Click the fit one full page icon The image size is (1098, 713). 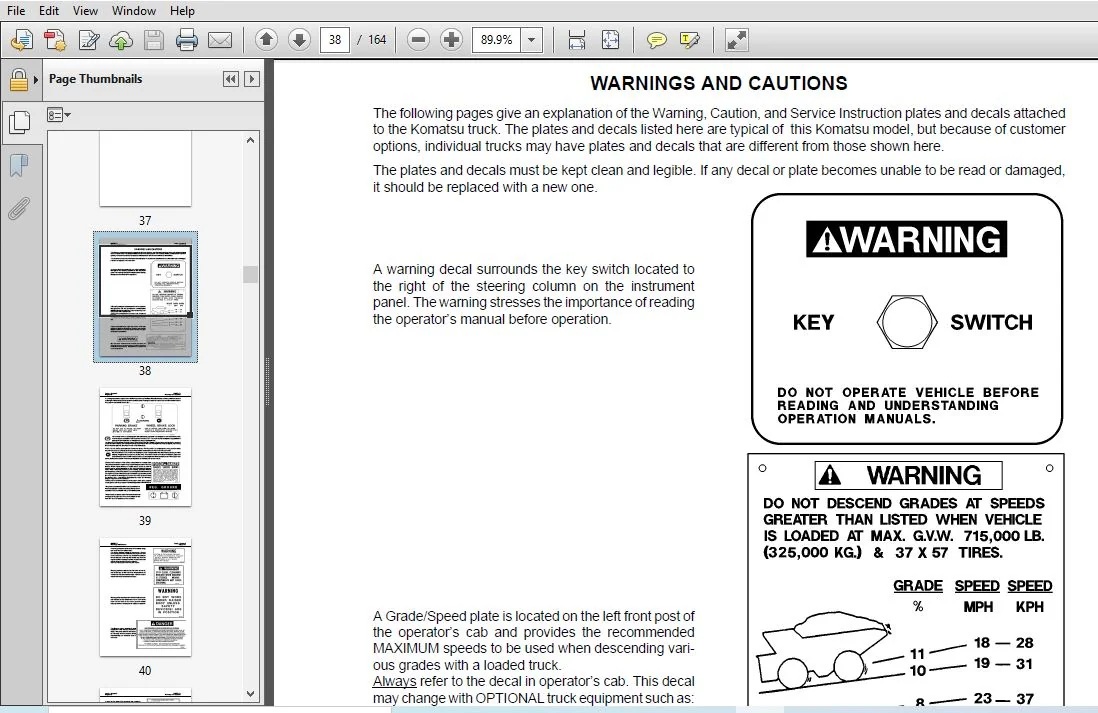coord(610,40)
